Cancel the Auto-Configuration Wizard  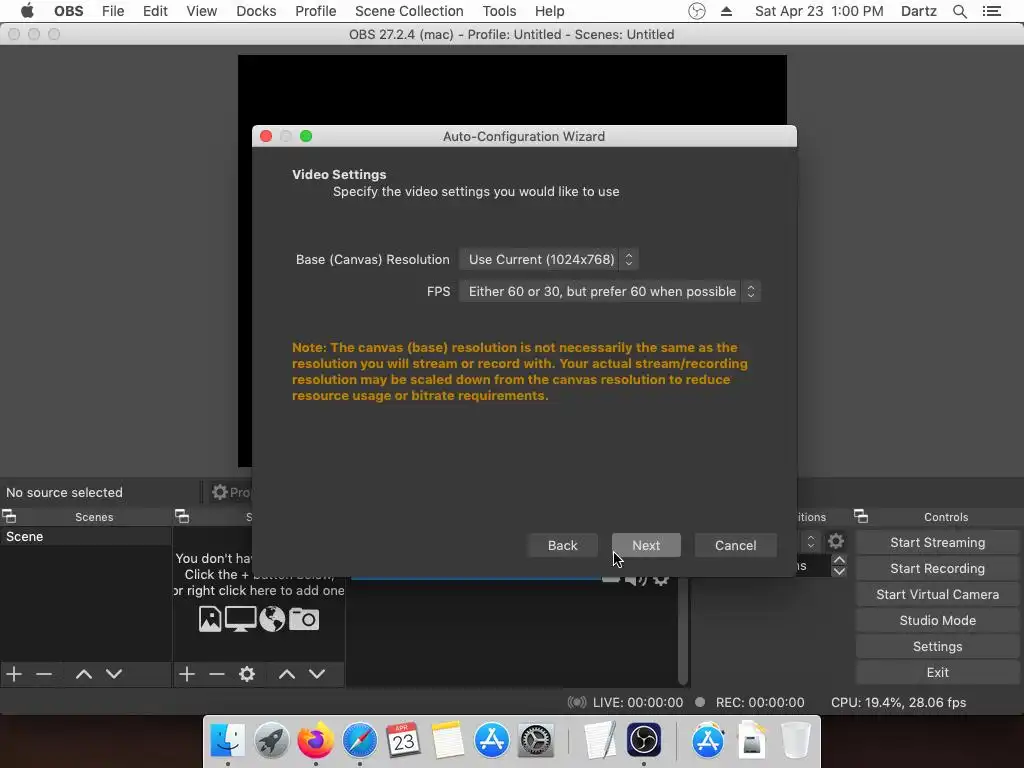tap(735, 545)
